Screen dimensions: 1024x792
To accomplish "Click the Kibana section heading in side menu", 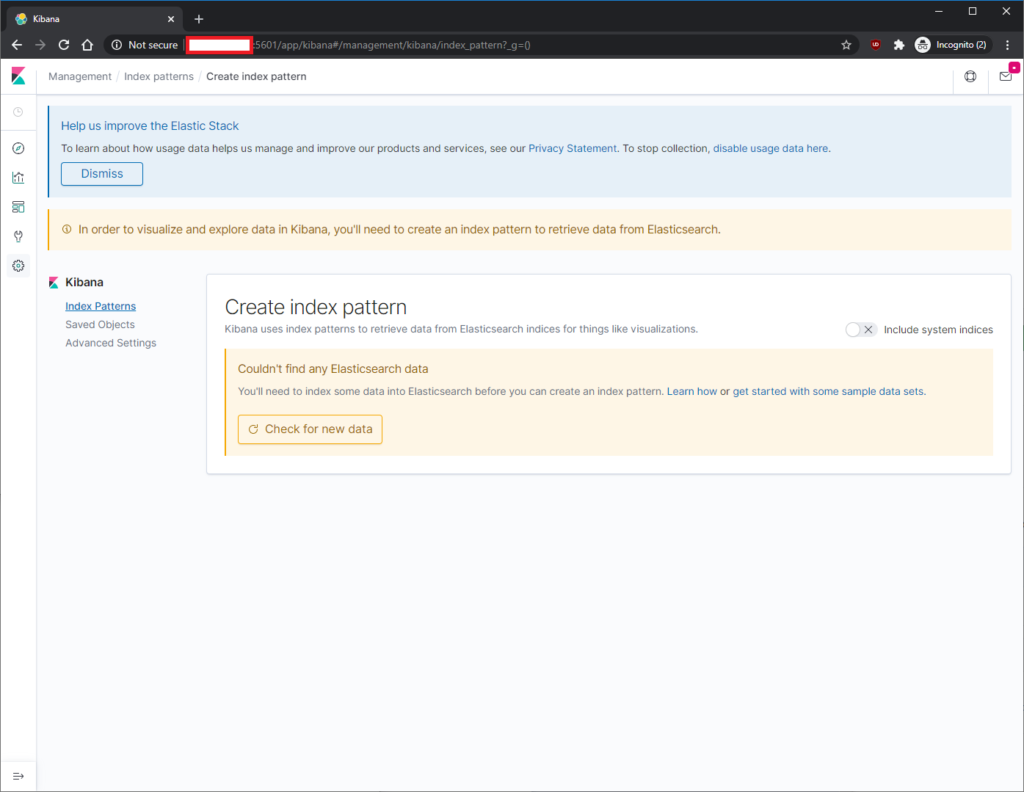I will coord(84,282).
